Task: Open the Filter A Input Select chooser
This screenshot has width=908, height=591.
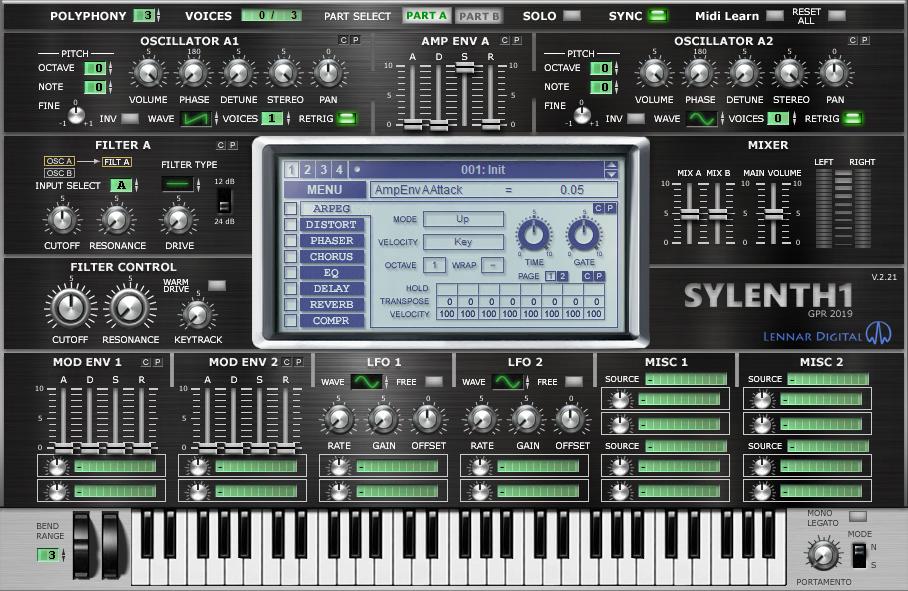Action: click(122, 185)
